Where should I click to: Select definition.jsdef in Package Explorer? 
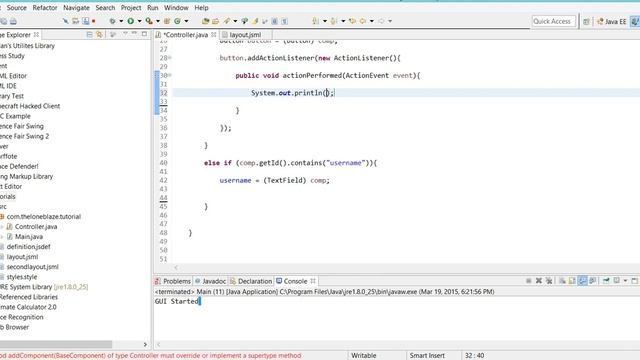[29, 247]
